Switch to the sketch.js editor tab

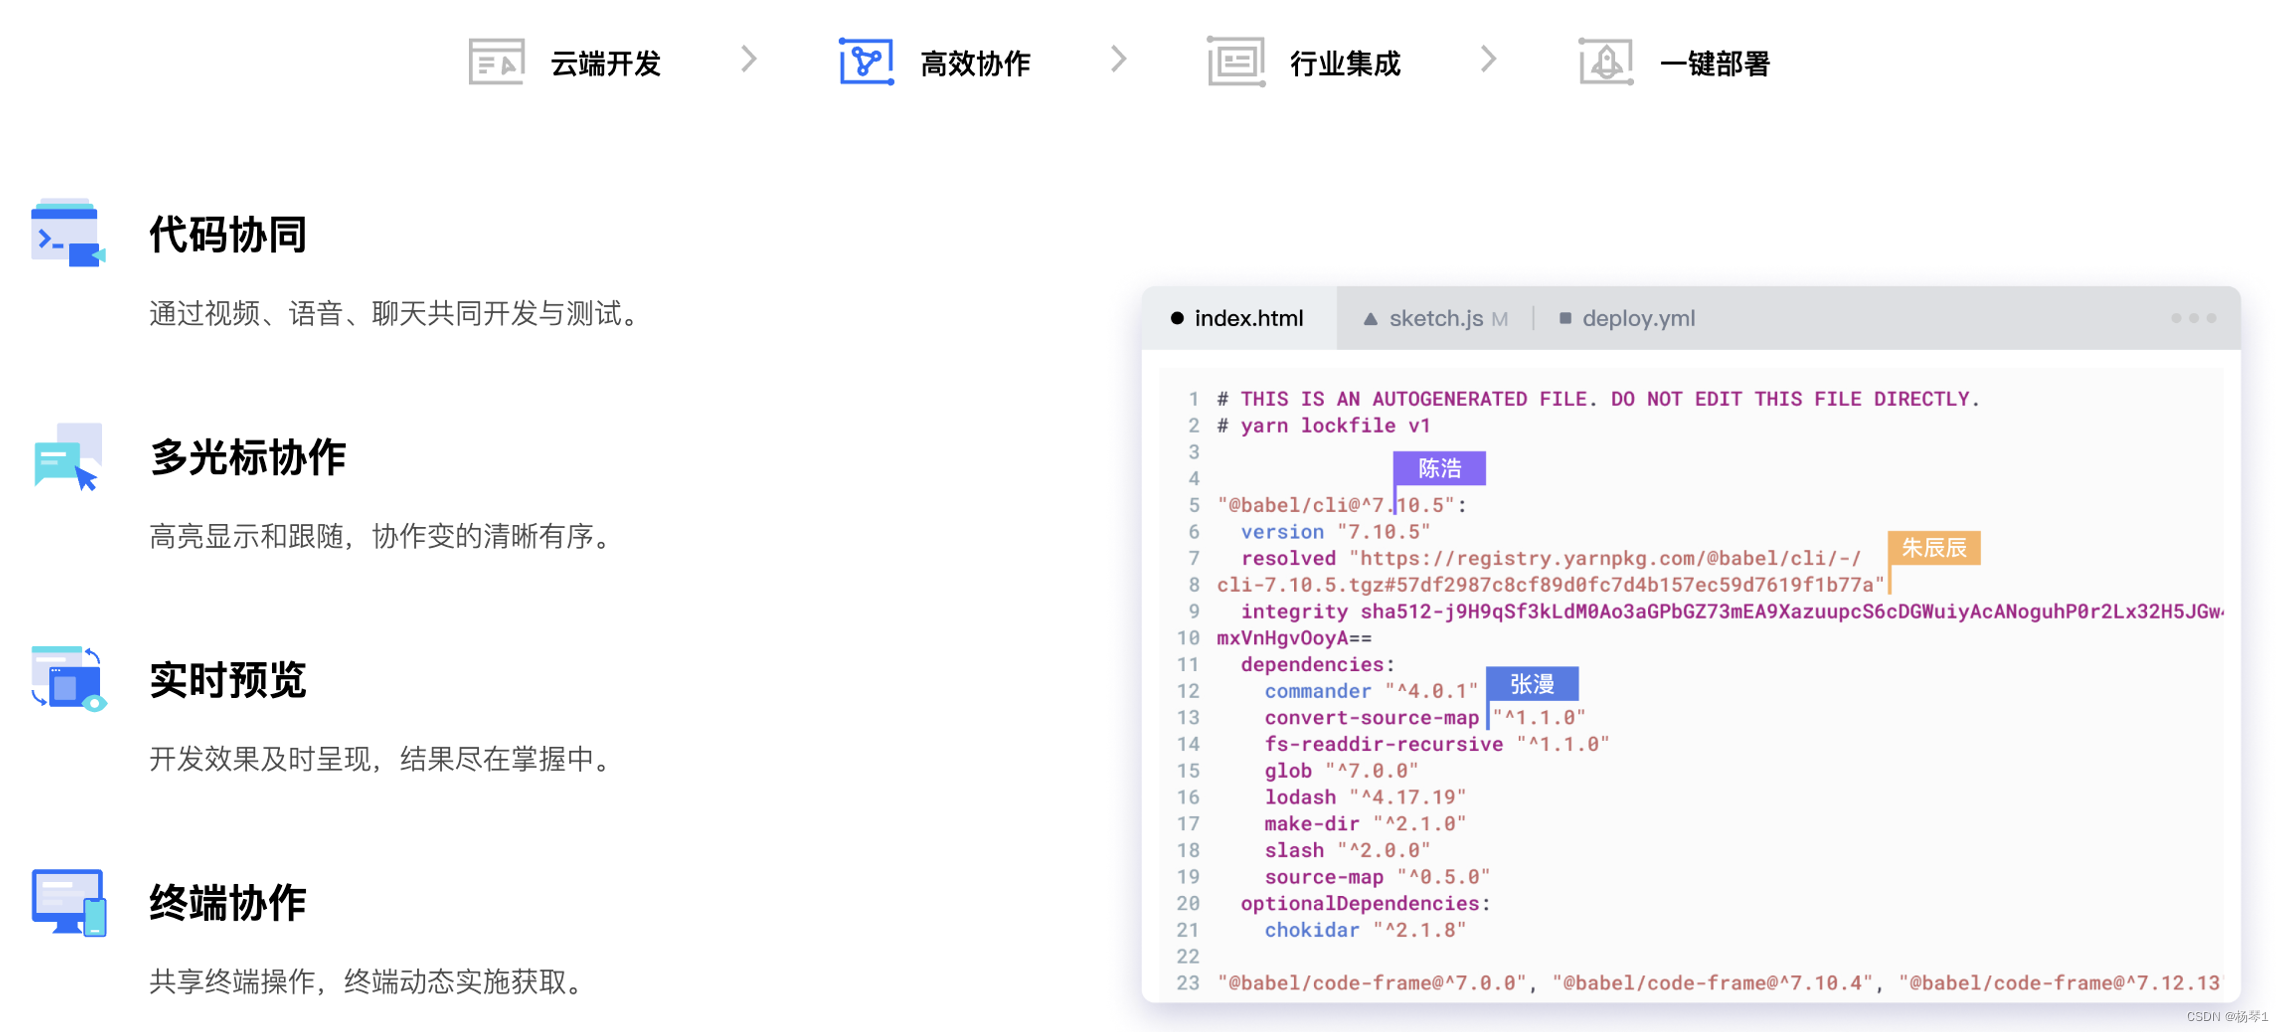point(1435,318)
